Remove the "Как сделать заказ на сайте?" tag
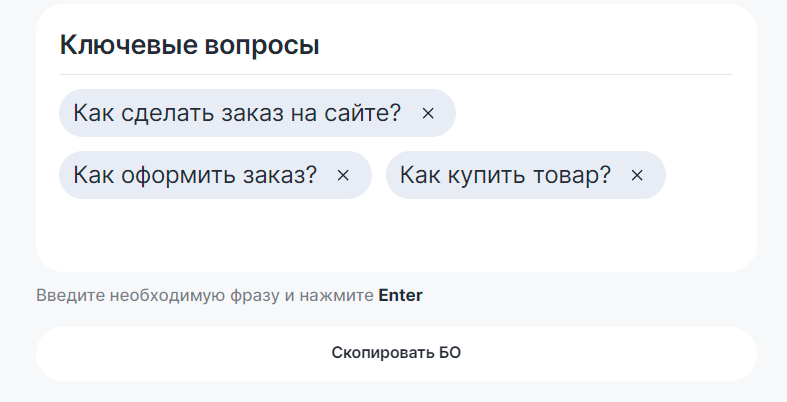 (428, 114)
